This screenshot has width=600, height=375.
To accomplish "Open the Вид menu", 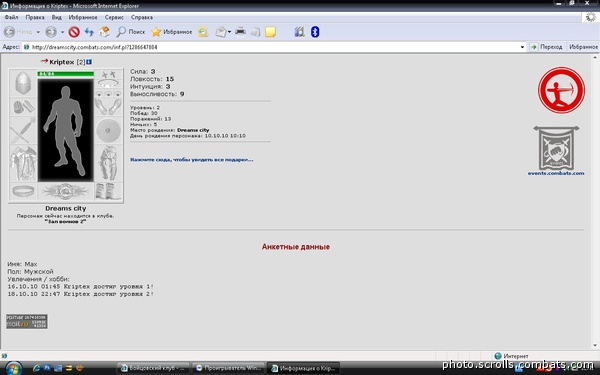I will [x=57, y=17].
